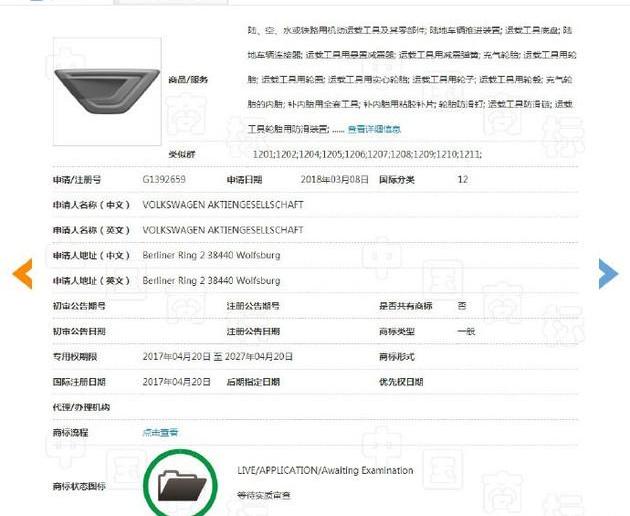Viewport: 630px width, 516px height.
Task: Select the international class value 12
Action: click(x=463, y=179)
